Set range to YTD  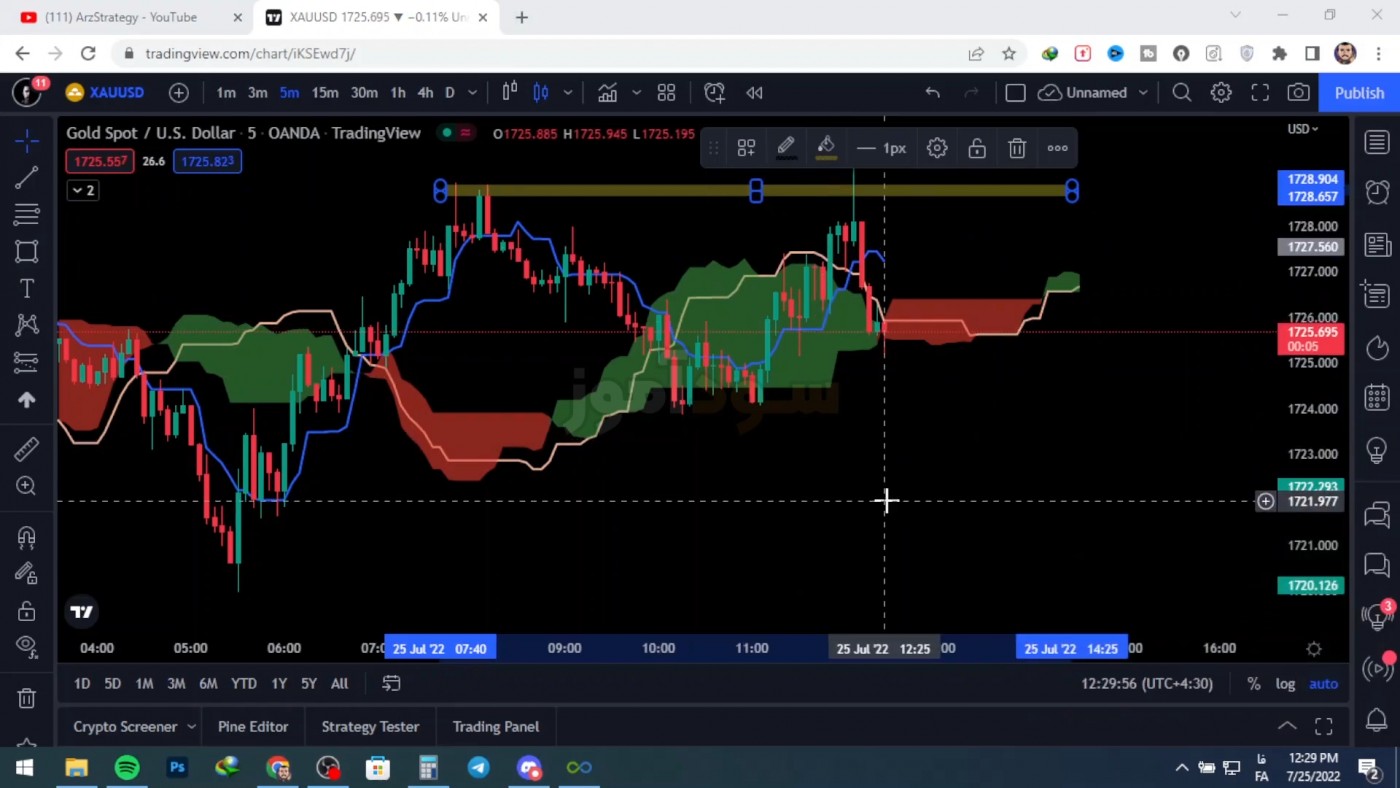[x=244, y=683]
